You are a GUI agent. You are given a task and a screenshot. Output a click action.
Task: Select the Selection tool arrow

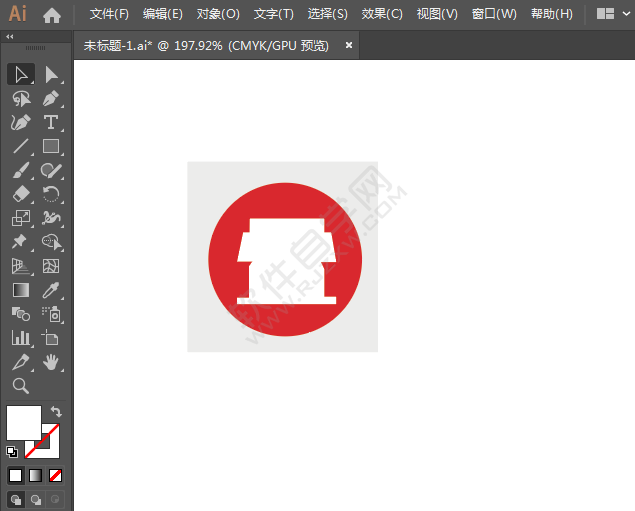point(21,74)
